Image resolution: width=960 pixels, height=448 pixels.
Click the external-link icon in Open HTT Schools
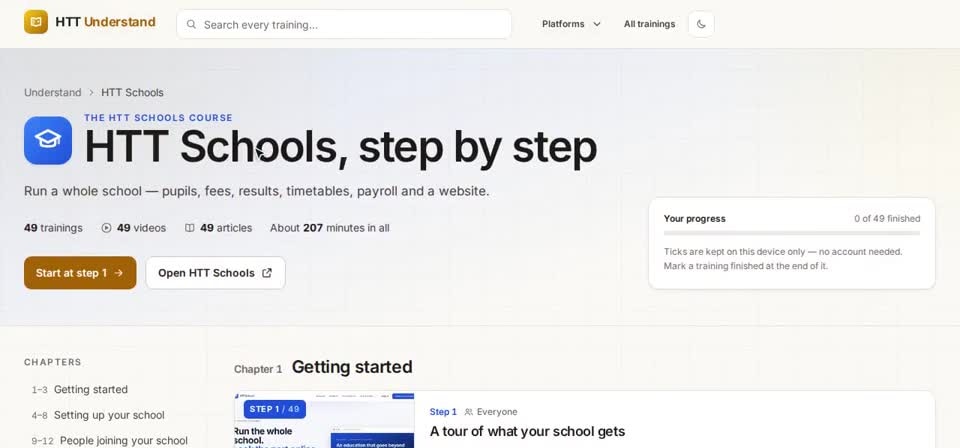click(267, 273)
